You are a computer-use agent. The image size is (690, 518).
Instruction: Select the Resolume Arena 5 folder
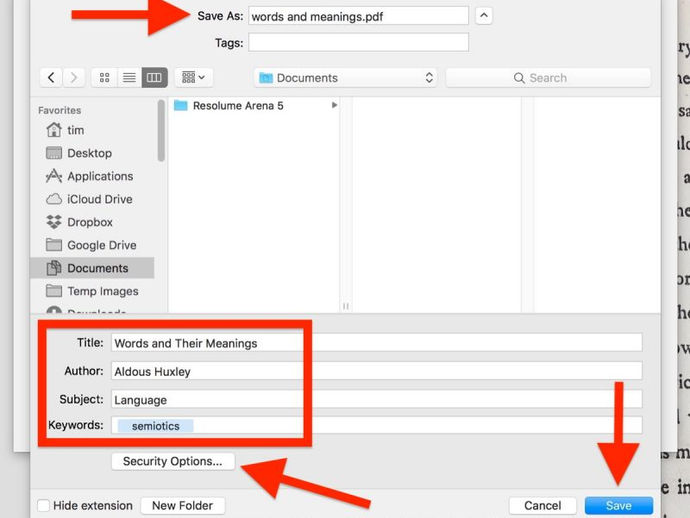coord(255,106)
